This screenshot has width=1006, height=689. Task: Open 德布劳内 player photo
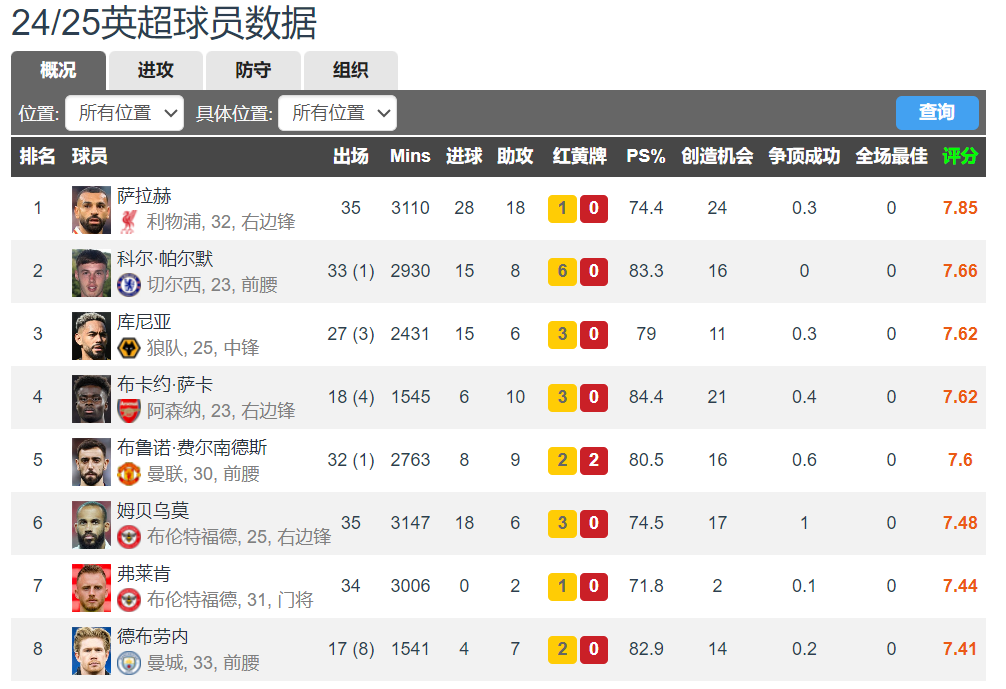click(x=91, y=651)
